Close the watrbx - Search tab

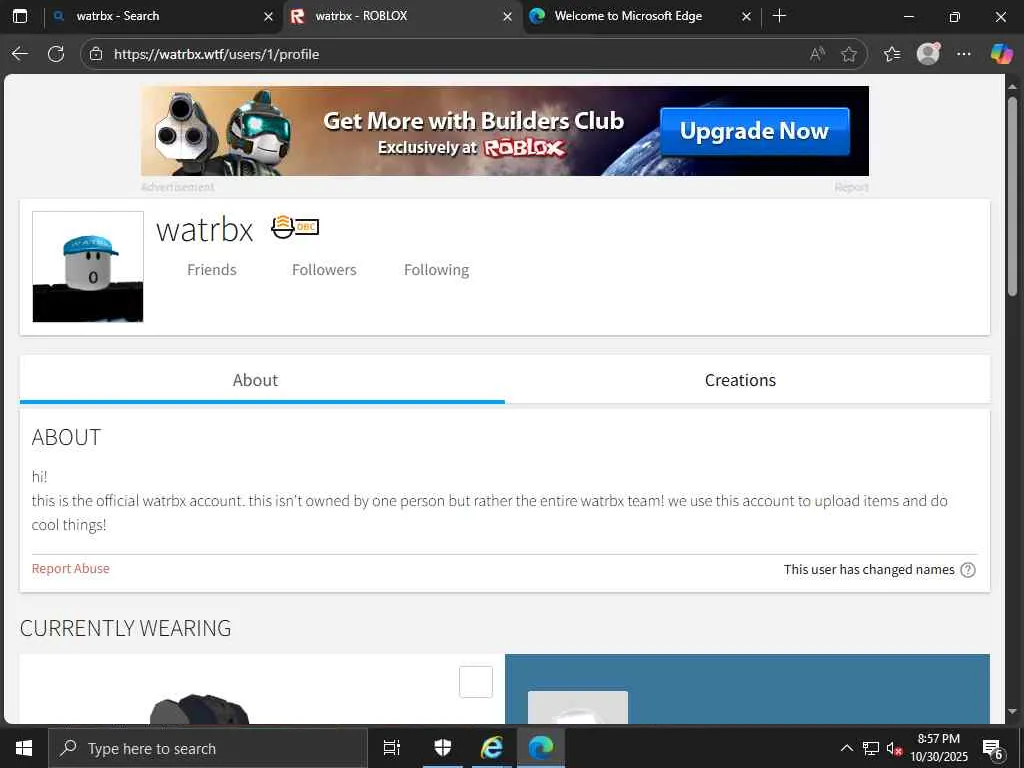coord(268,17)
